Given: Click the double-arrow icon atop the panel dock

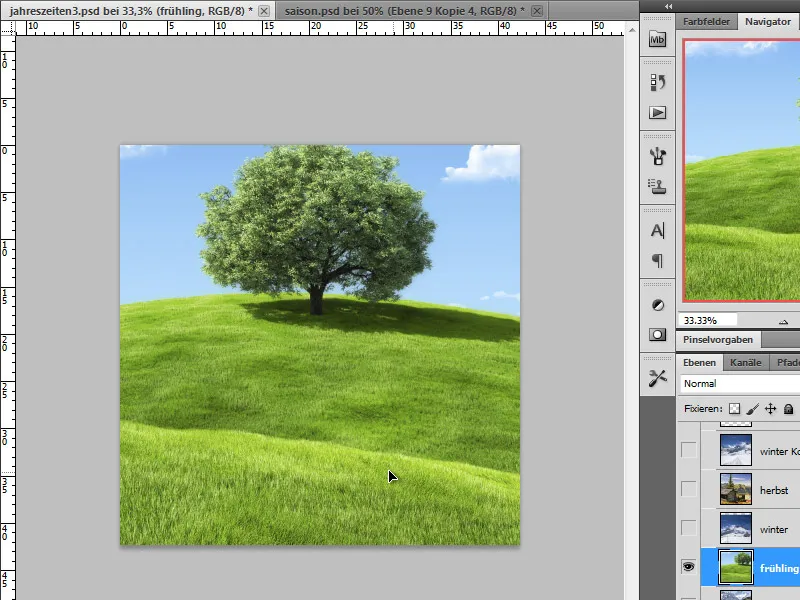Looking at the screenshot, I should click(x=668, y=6).
